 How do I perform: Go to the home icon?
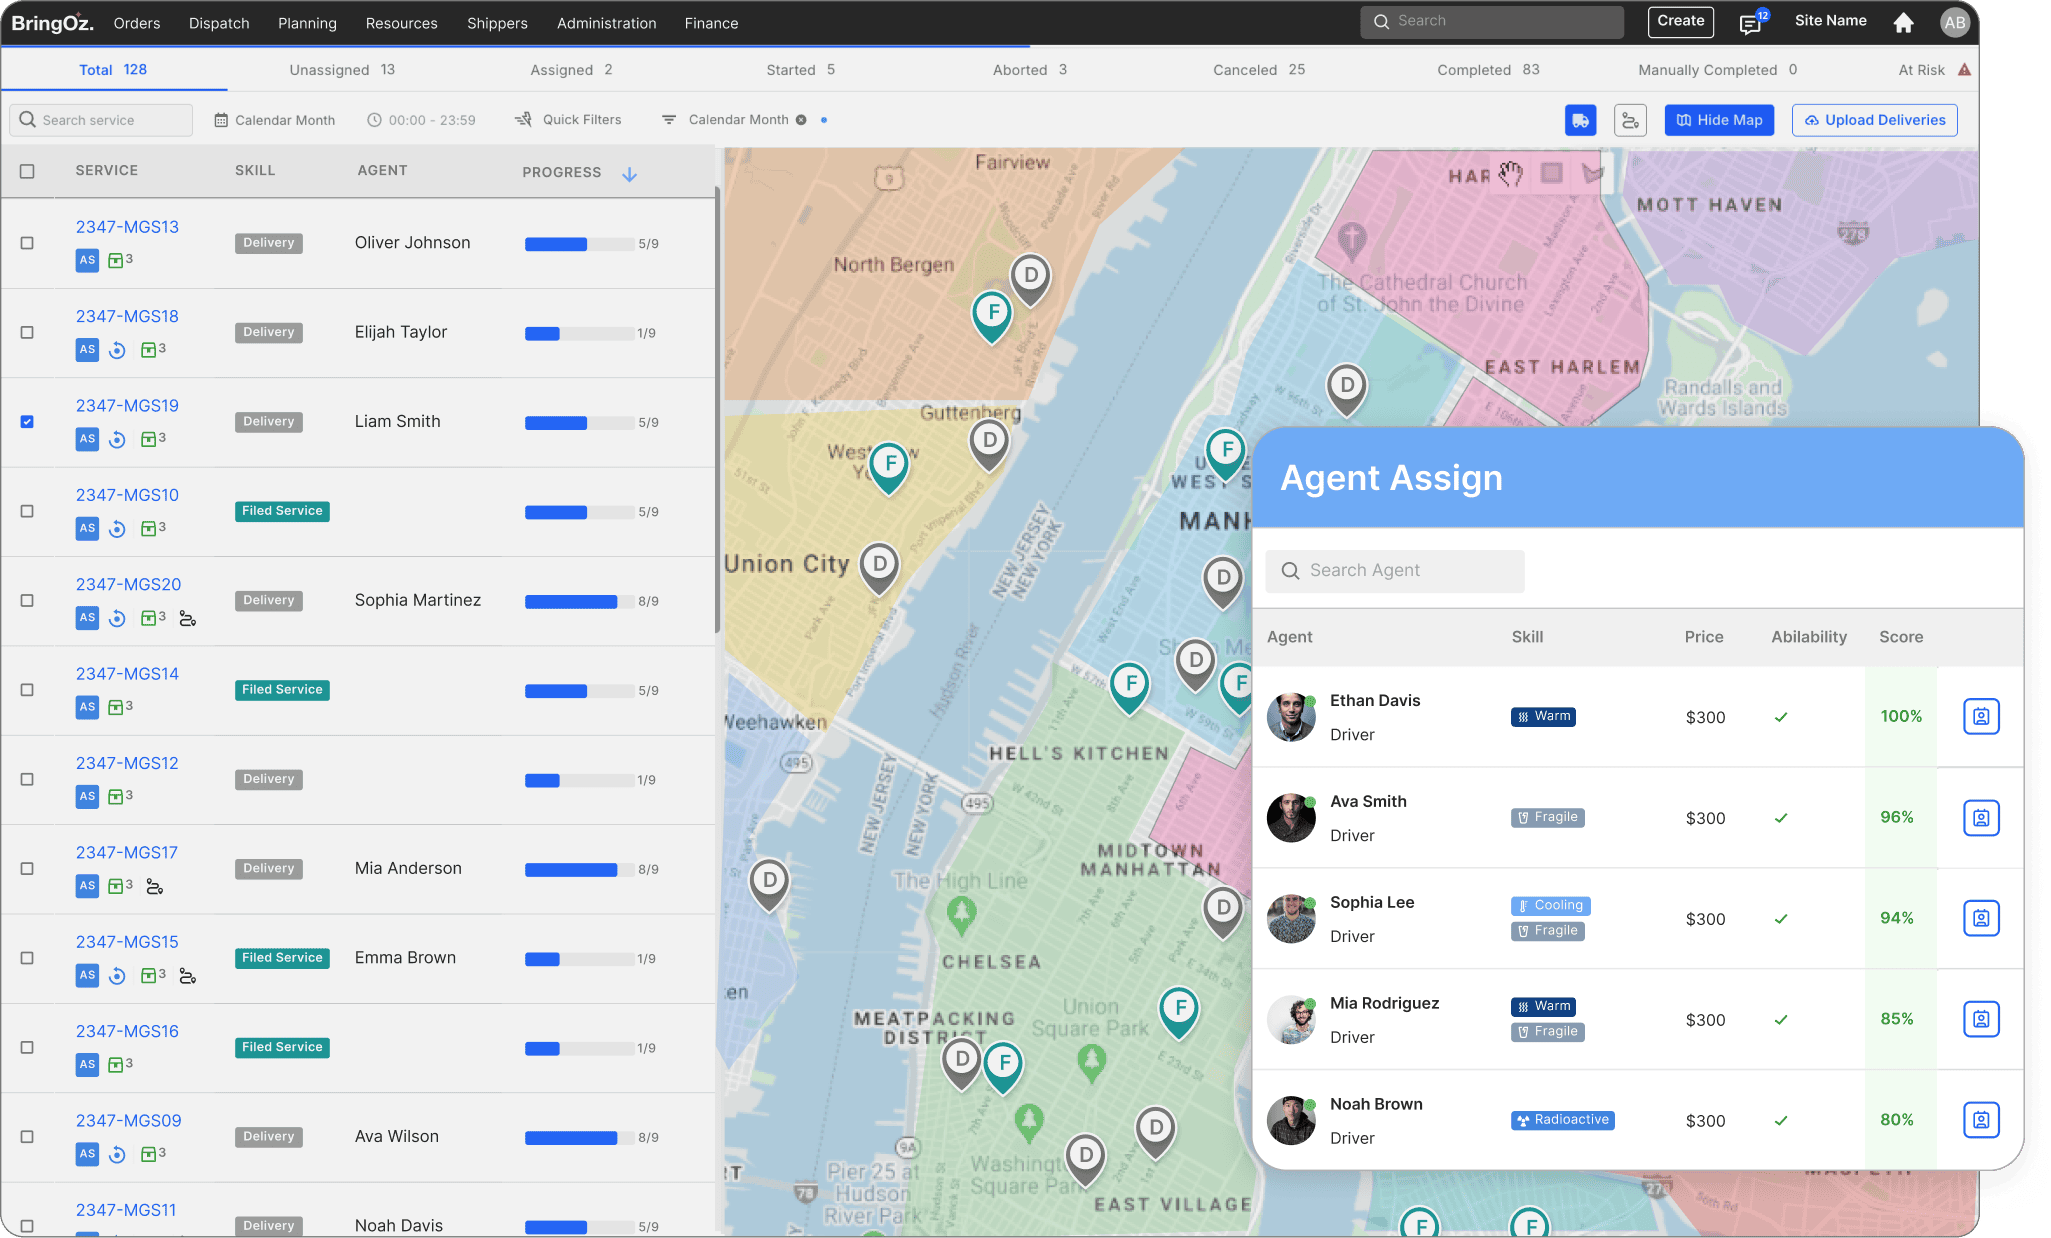point(1904,22)
